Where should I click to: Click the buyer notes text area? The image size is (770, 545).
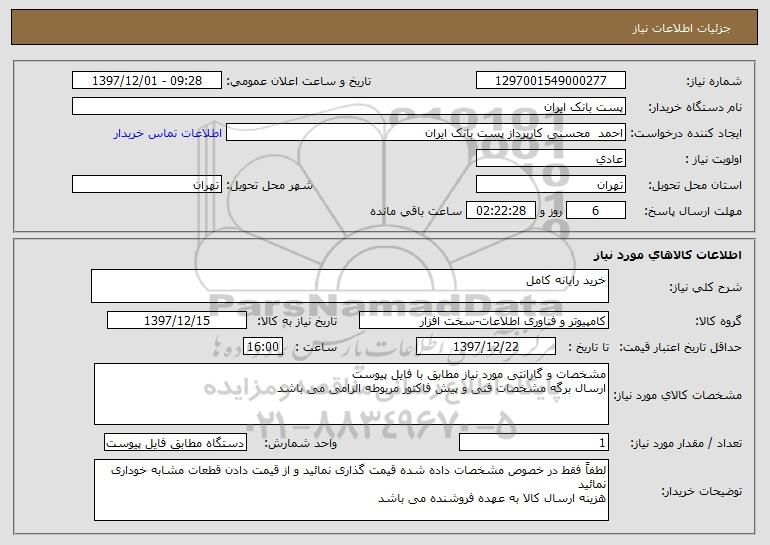351,490
